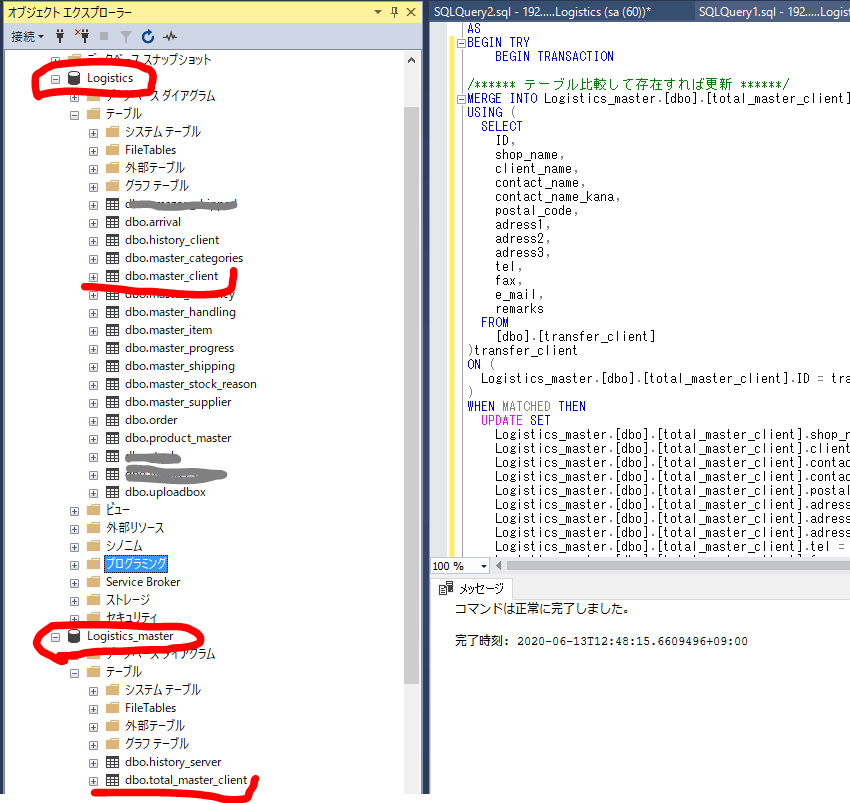The width and height of the screenshot is (850, 803).
Task: Open the 100 % zoom dropdown
Action: 484,566
